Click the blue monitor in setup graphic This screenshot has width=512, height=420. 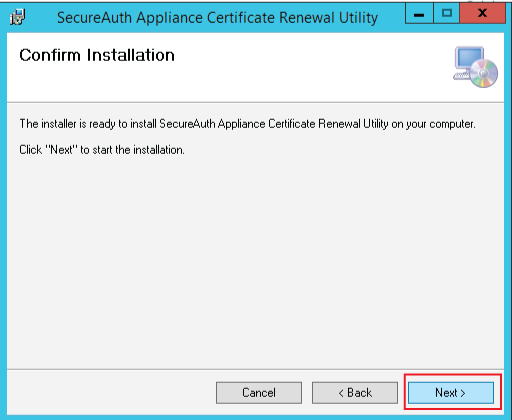470,58
